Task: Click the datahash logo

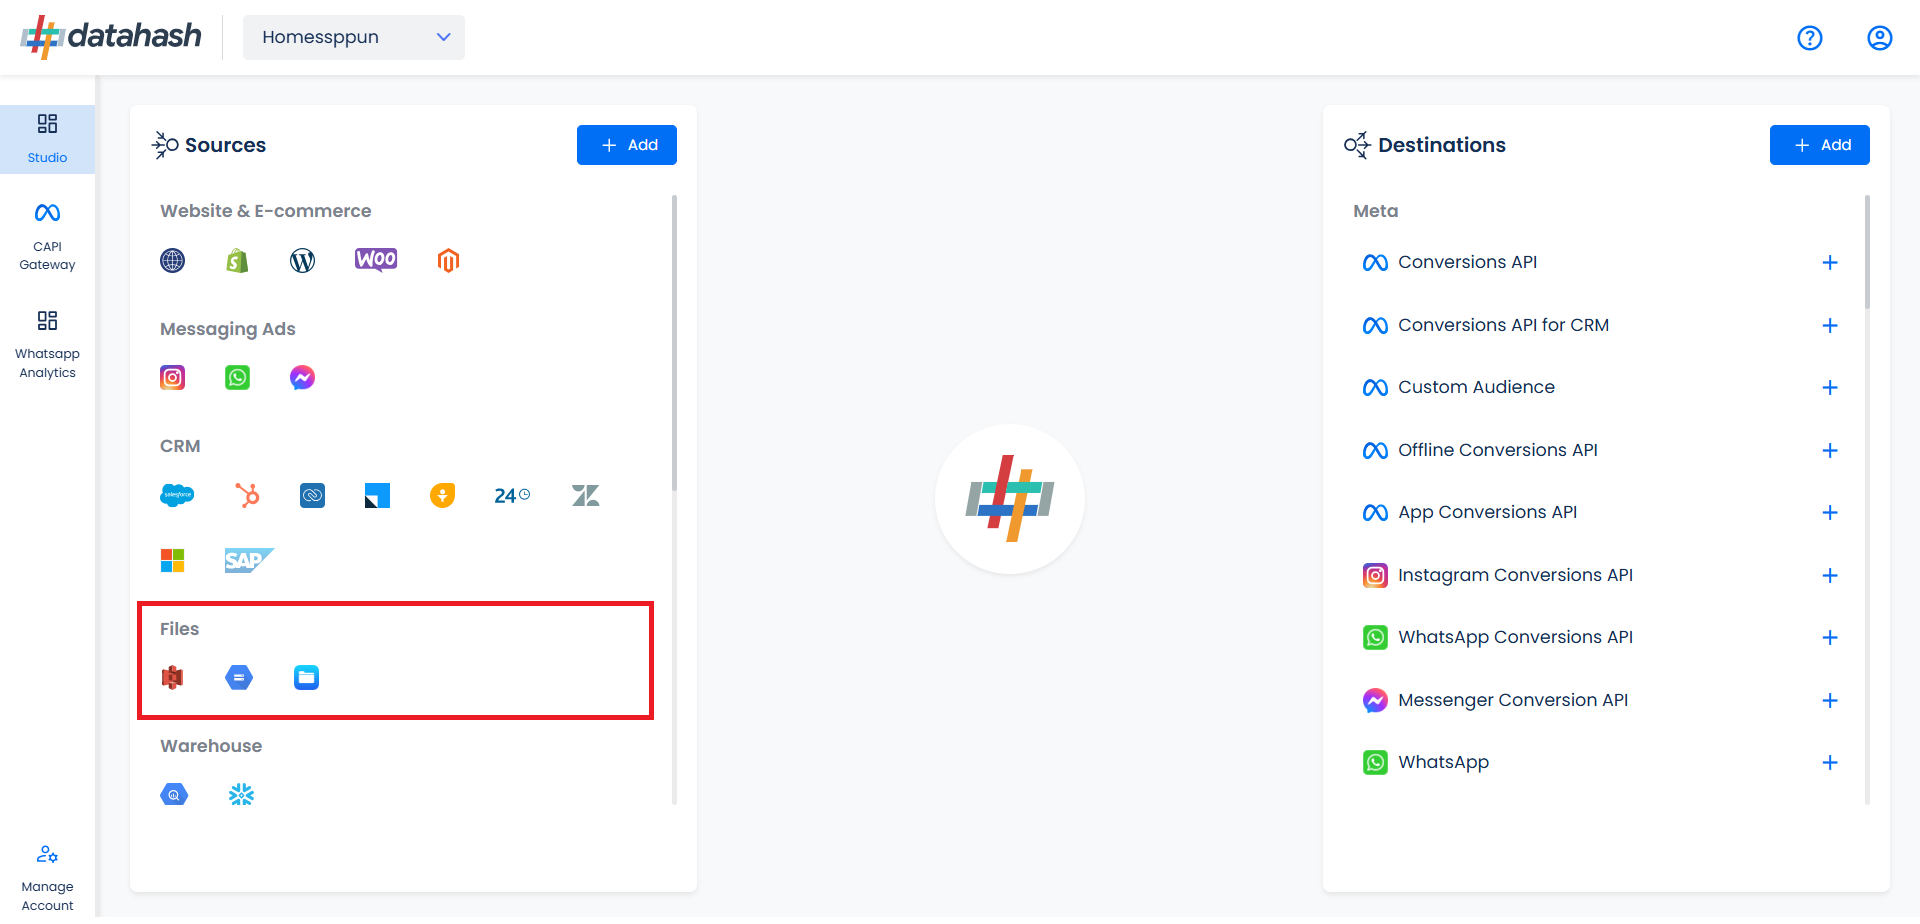Action: (111, 37)
